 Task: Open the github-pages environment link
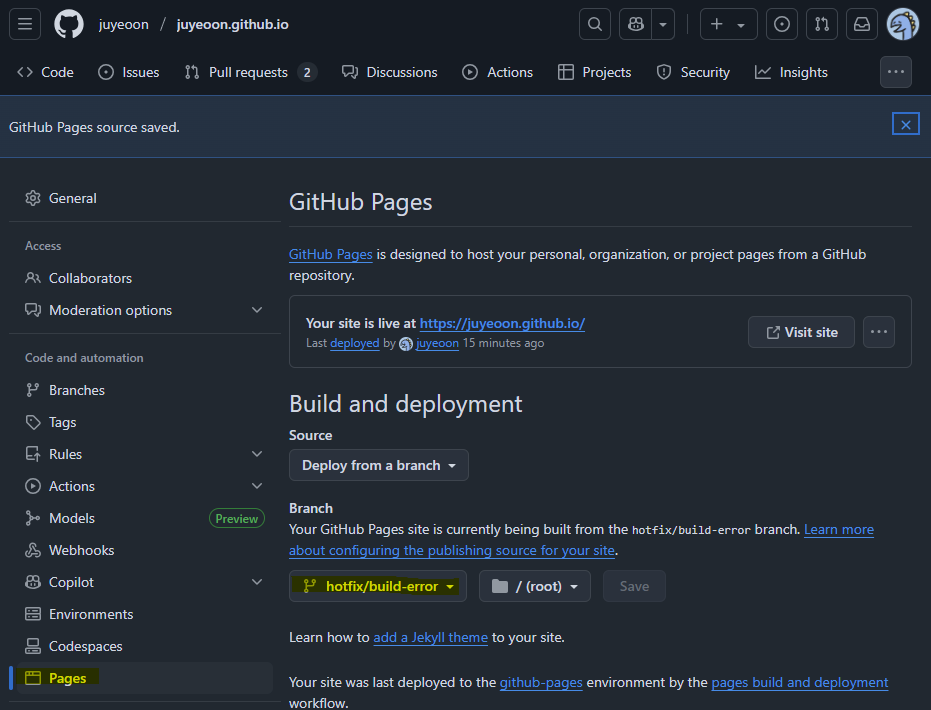[541, 683]
